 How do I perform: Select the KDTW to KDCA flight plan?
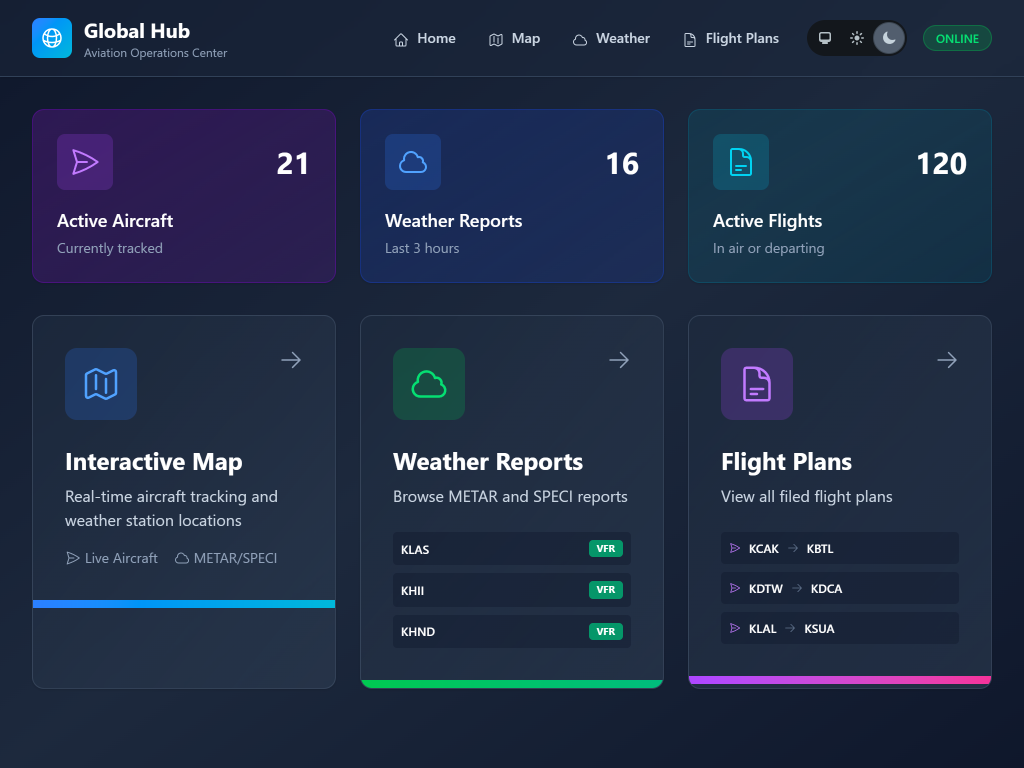(x=839, y=588)
